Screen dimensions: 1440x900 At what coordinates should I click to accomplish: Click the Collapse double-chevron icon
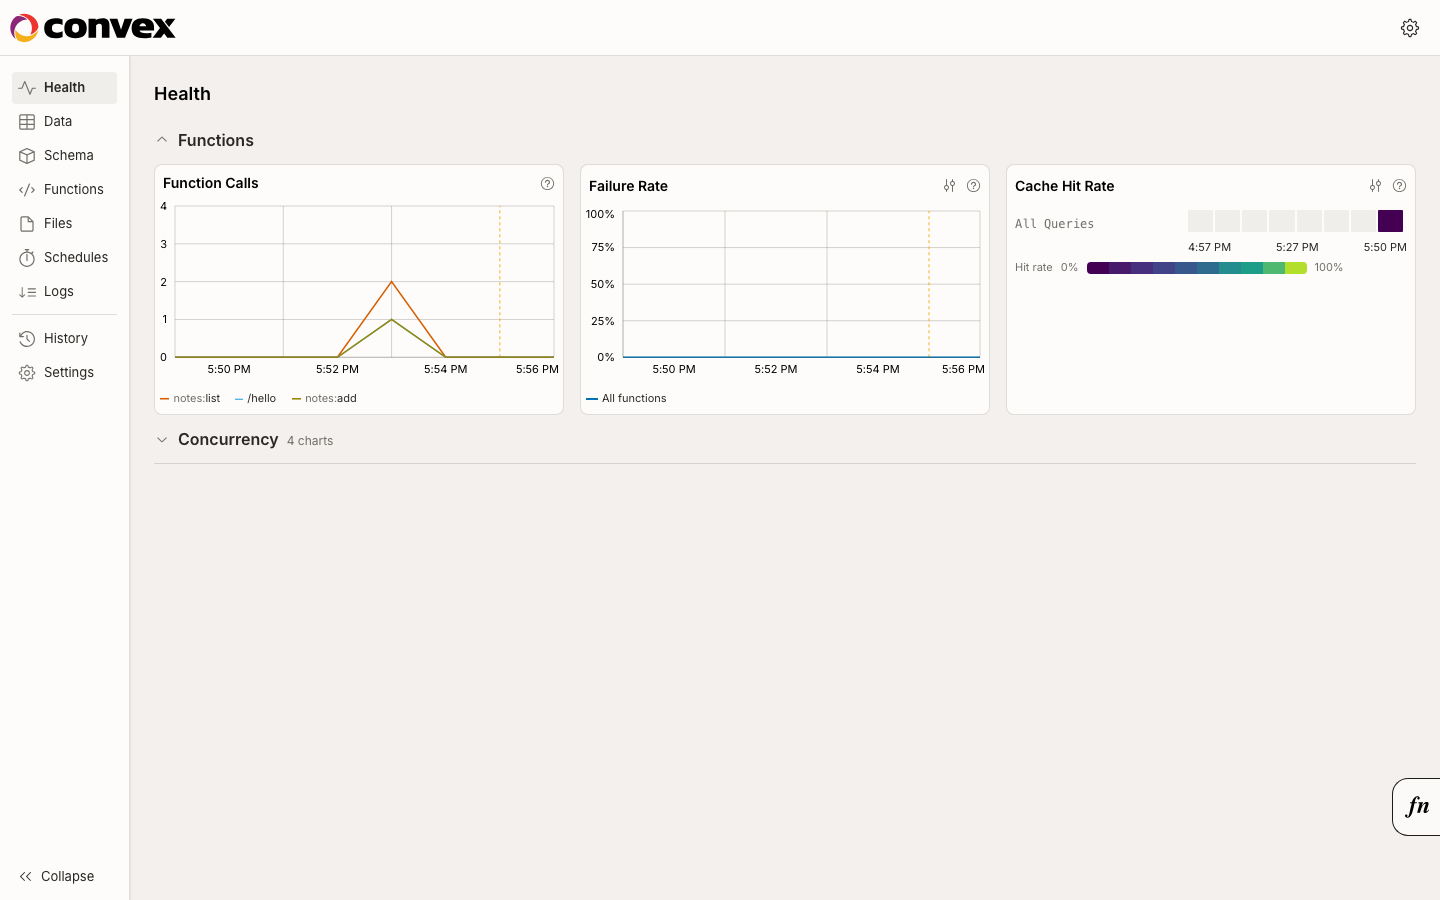click(x=26, y=876)
